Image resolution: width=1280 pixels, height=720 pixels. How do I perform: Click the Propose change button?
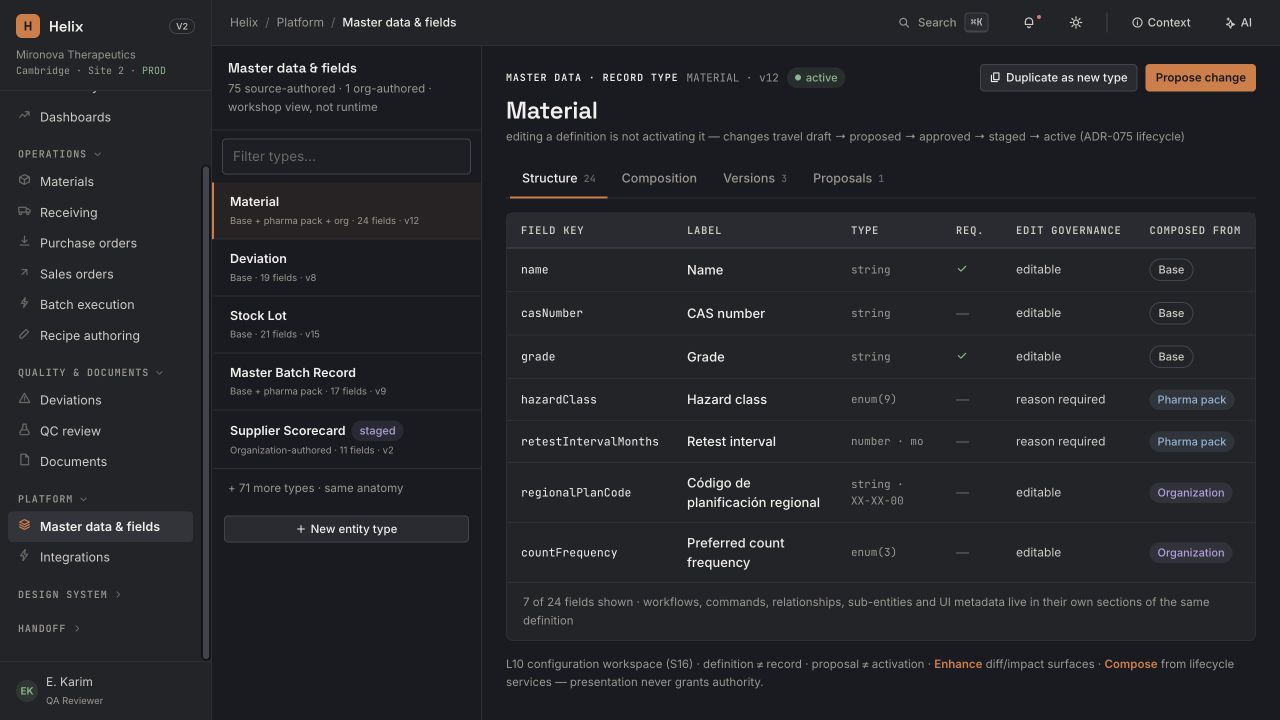[x=1200, y=77]
